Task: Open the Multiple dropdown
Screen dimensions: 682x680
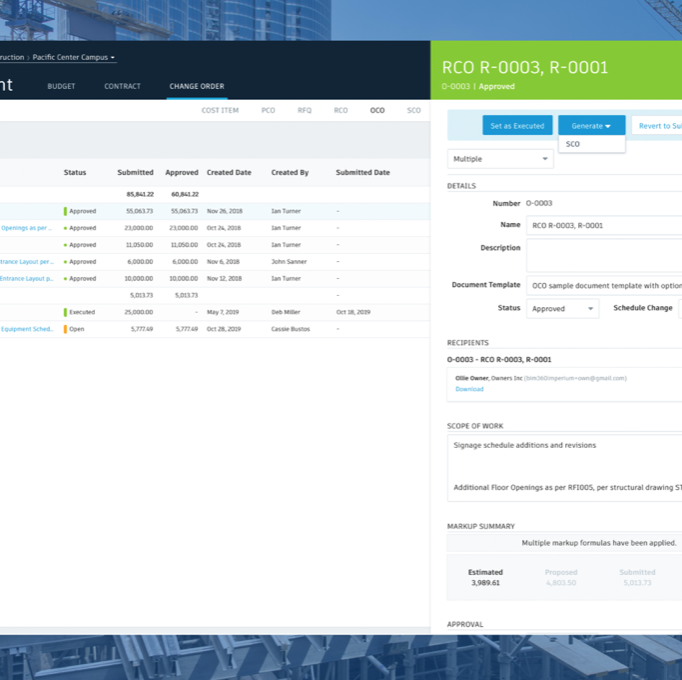Action: 500,159
